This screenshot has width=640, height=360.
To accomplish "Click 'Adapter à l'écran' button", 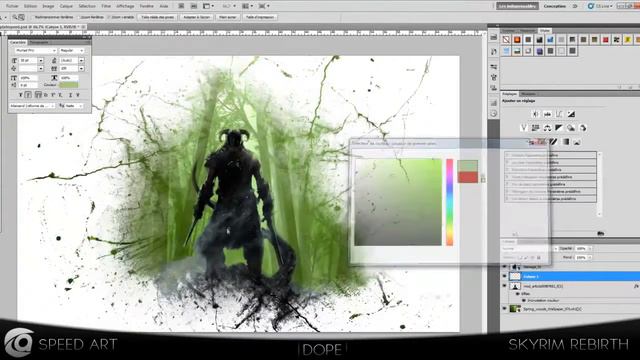I will coord(197,17).
